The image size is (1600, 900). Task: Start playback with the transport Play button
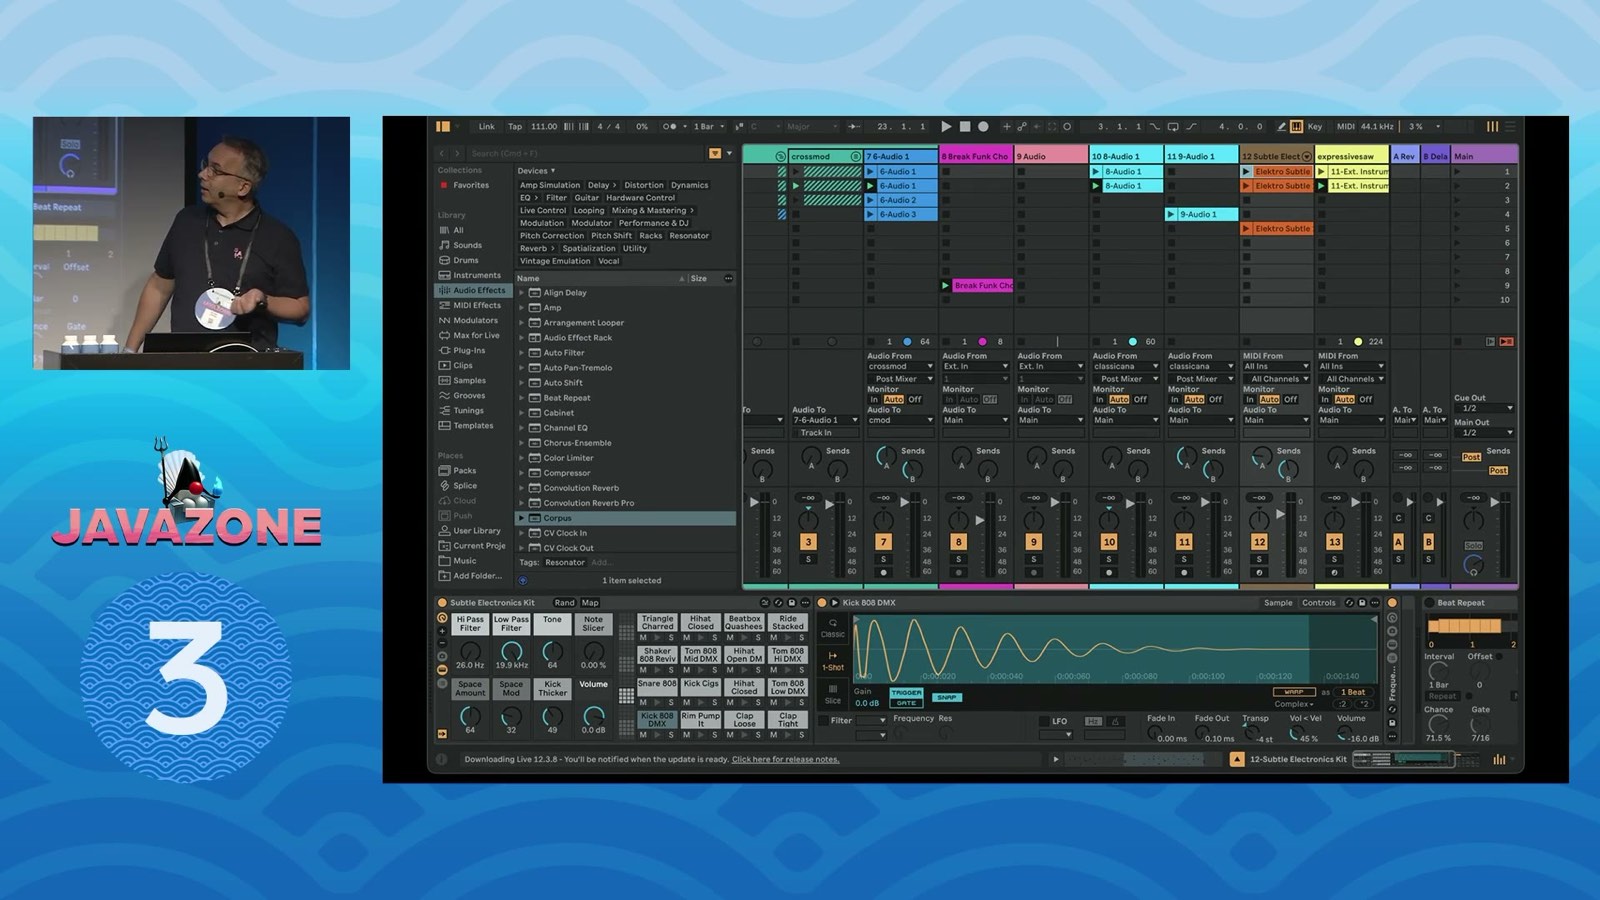946,127
